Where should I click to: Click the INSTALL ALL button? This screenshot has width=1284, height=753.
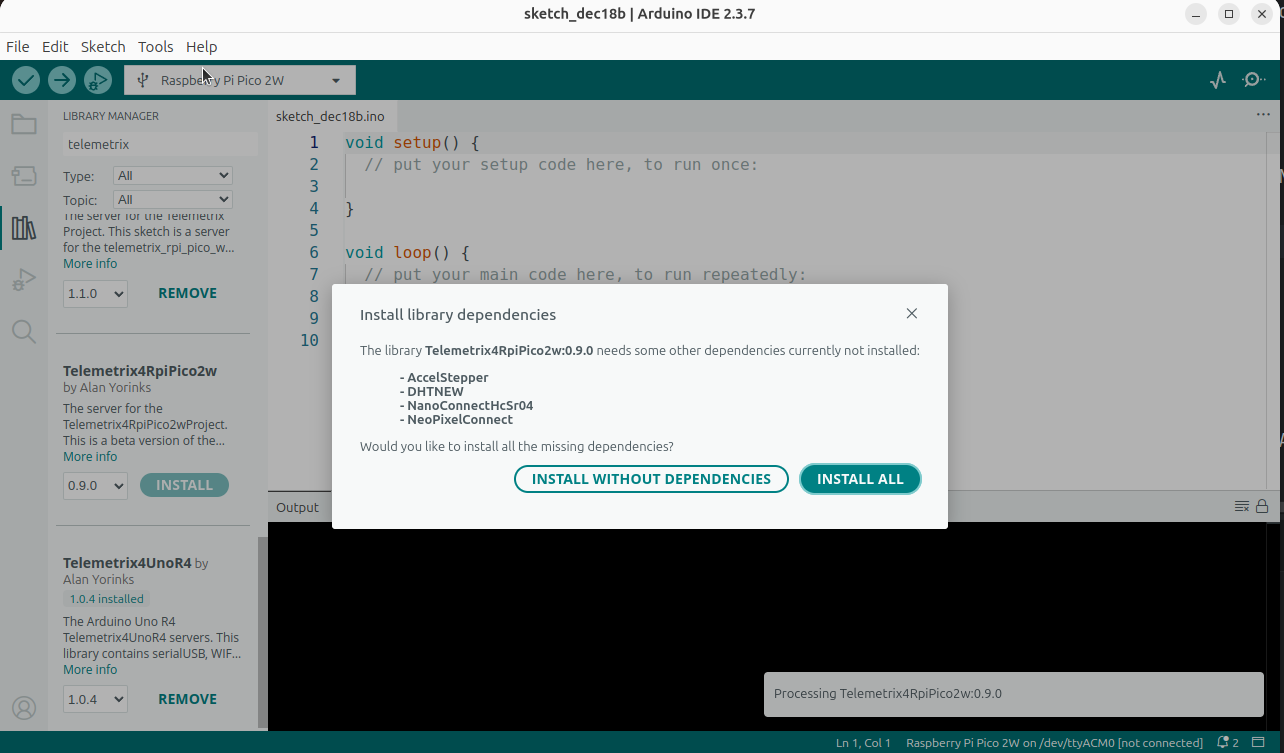click(x=860, y=479)
